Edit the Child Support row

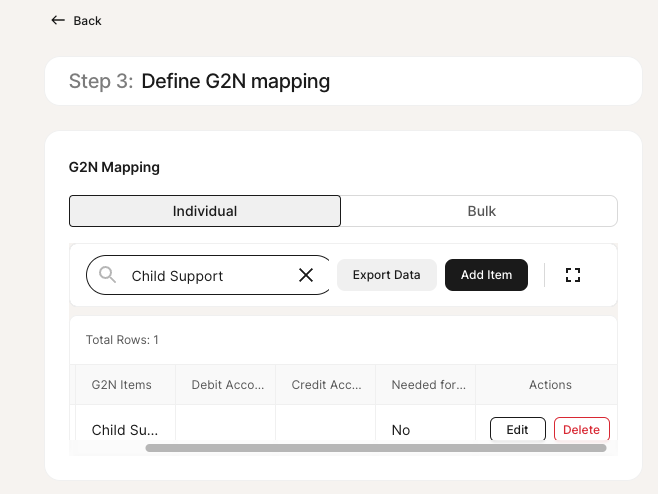518,429
